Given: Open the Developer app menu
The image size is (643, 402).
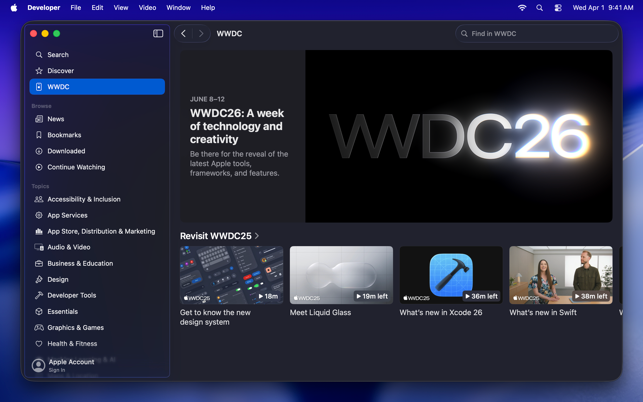Looking at the screenshot, I should point(44,8).
